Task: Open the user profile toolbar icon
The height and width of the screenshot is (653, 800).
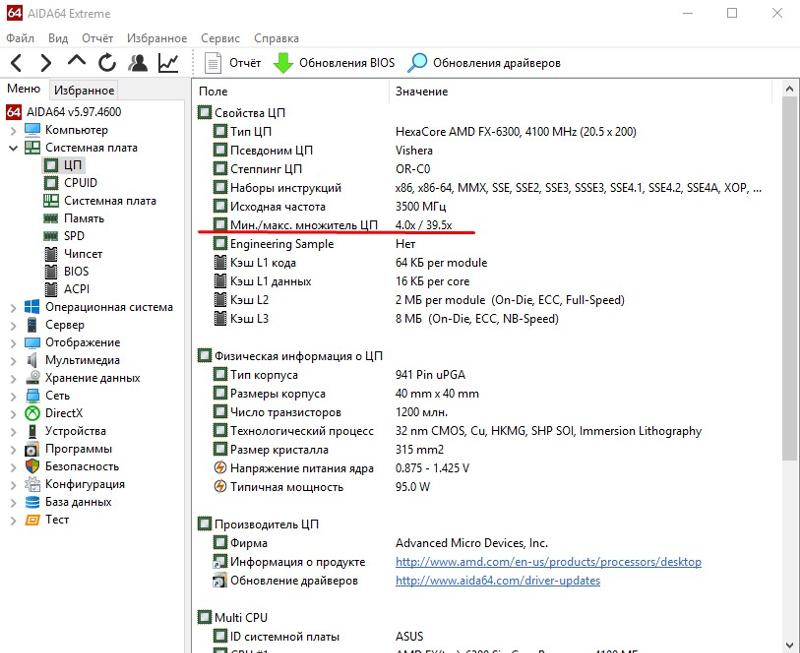Action: [x=138, y=63]
